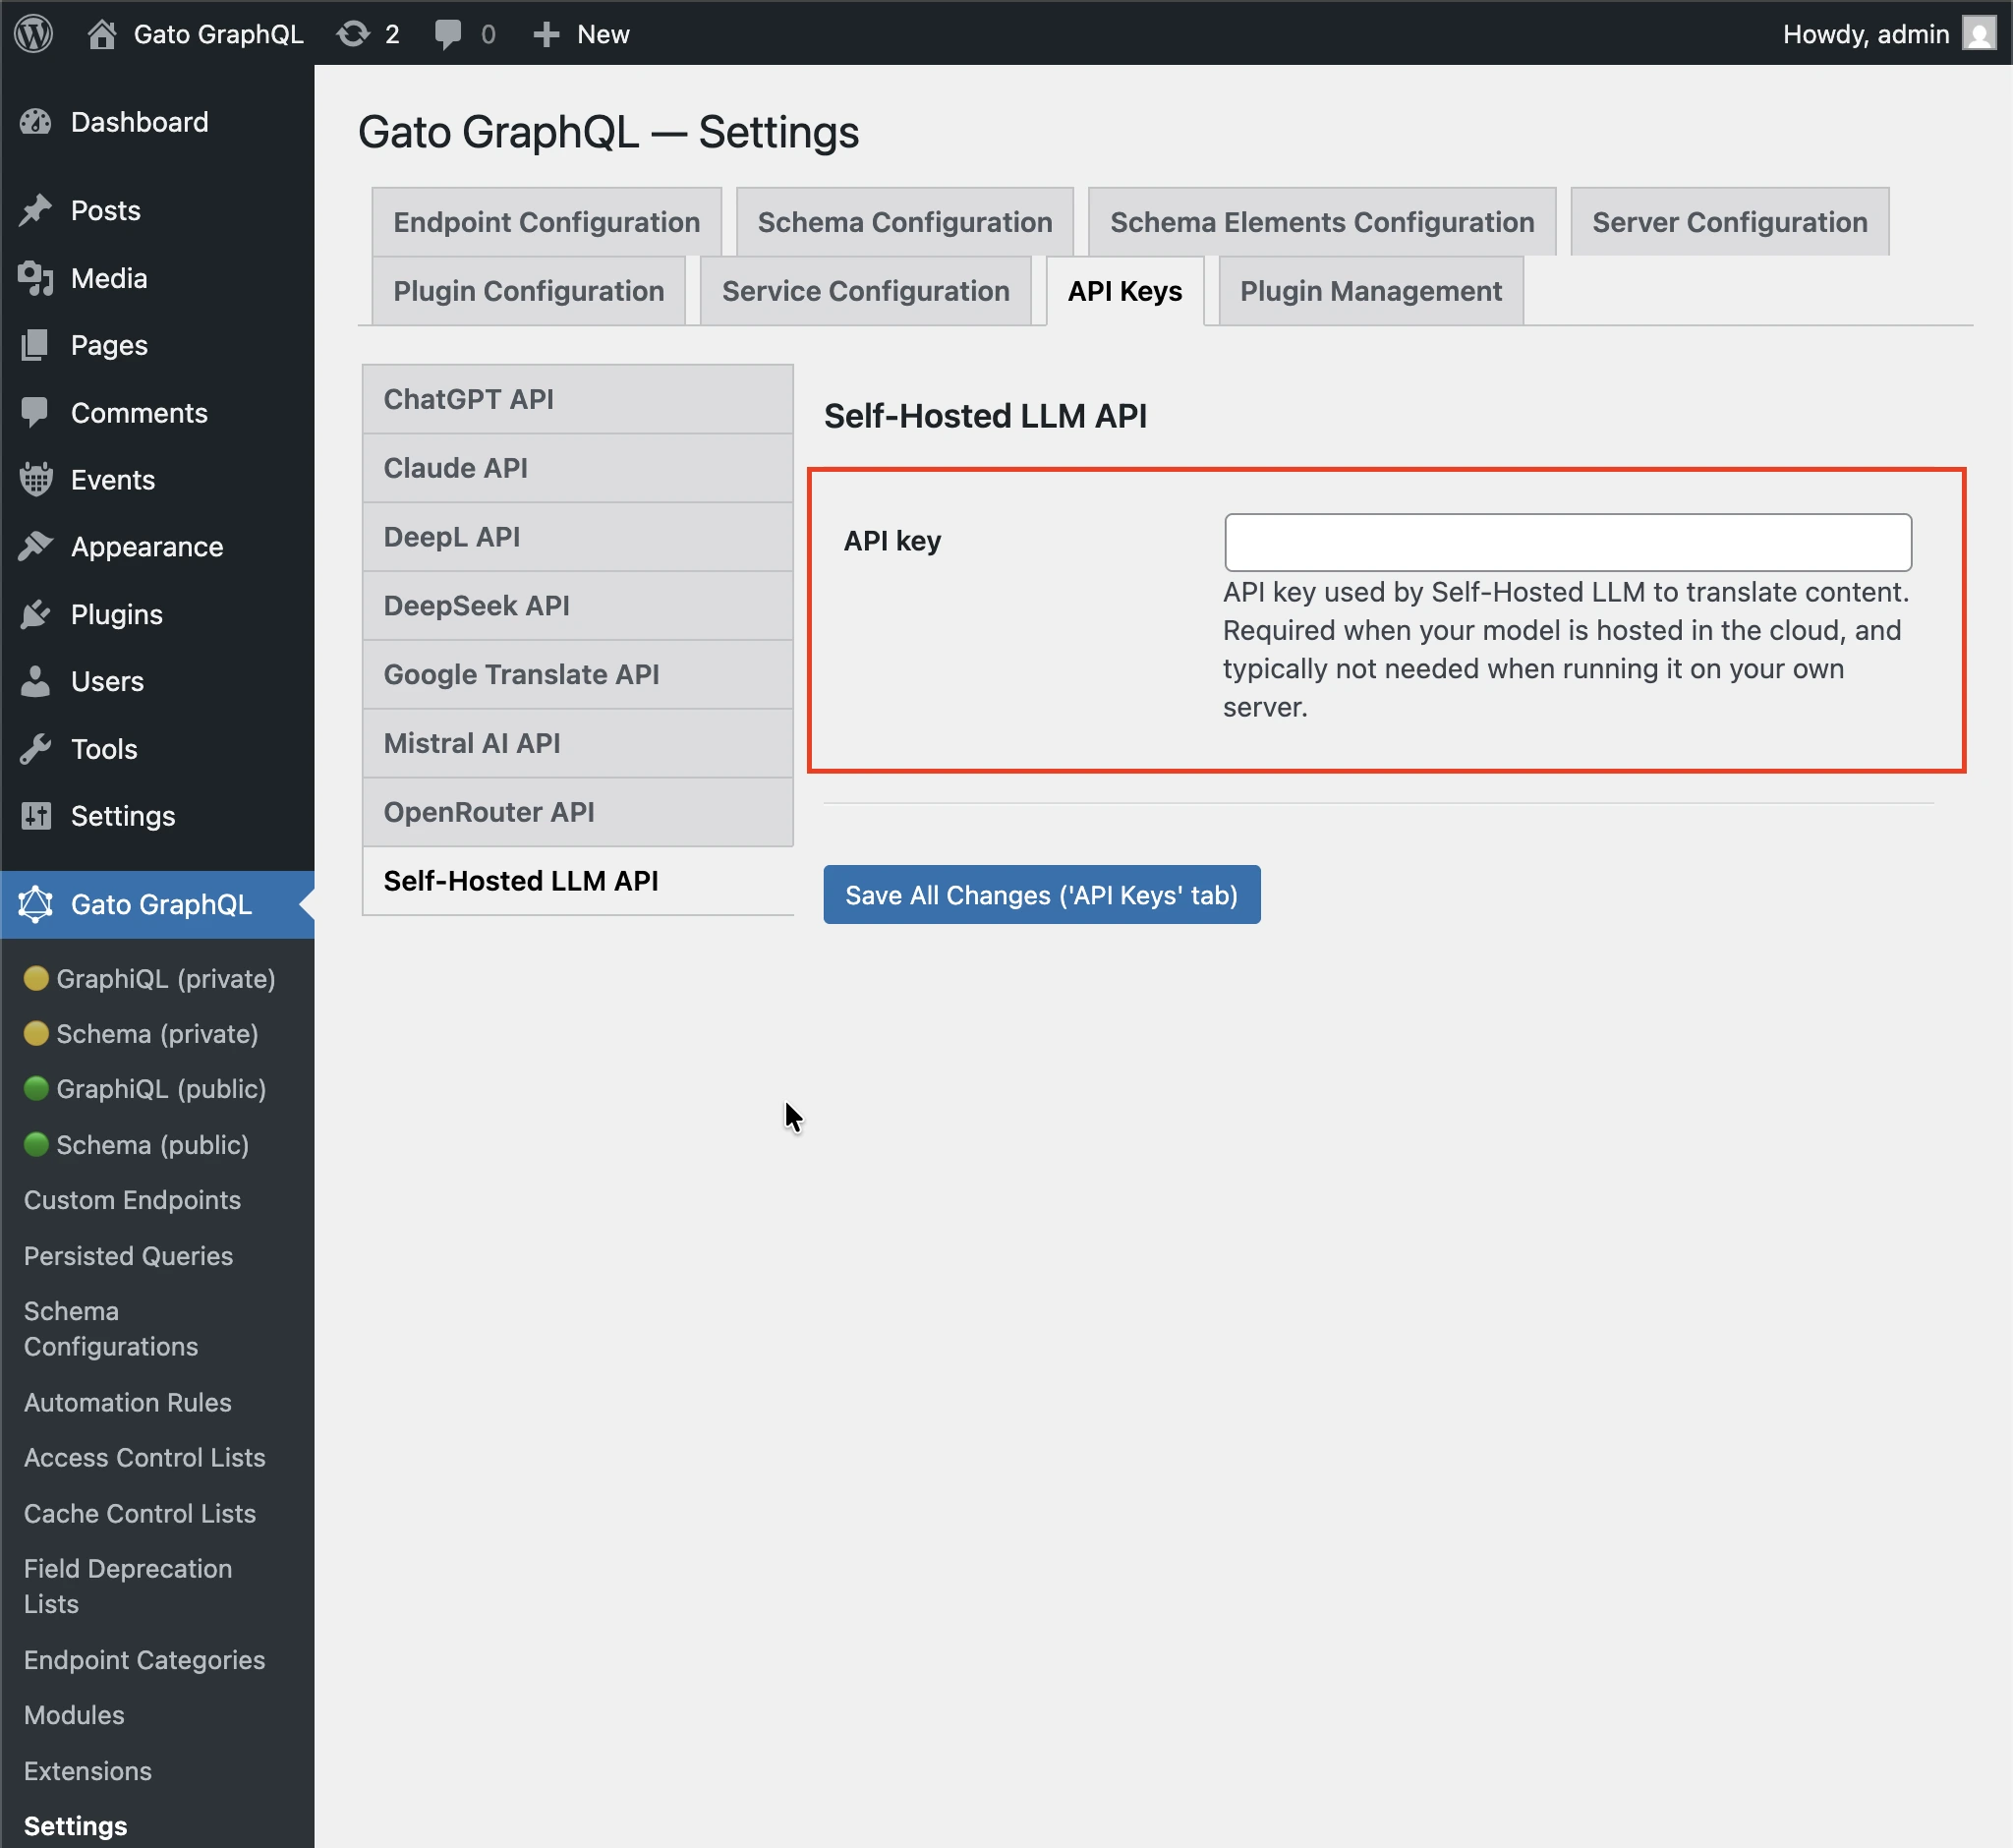This screenshot has height=1848, width=2013.
Task: Open the Plugin Management tab
Action: tap(1370, 291)
